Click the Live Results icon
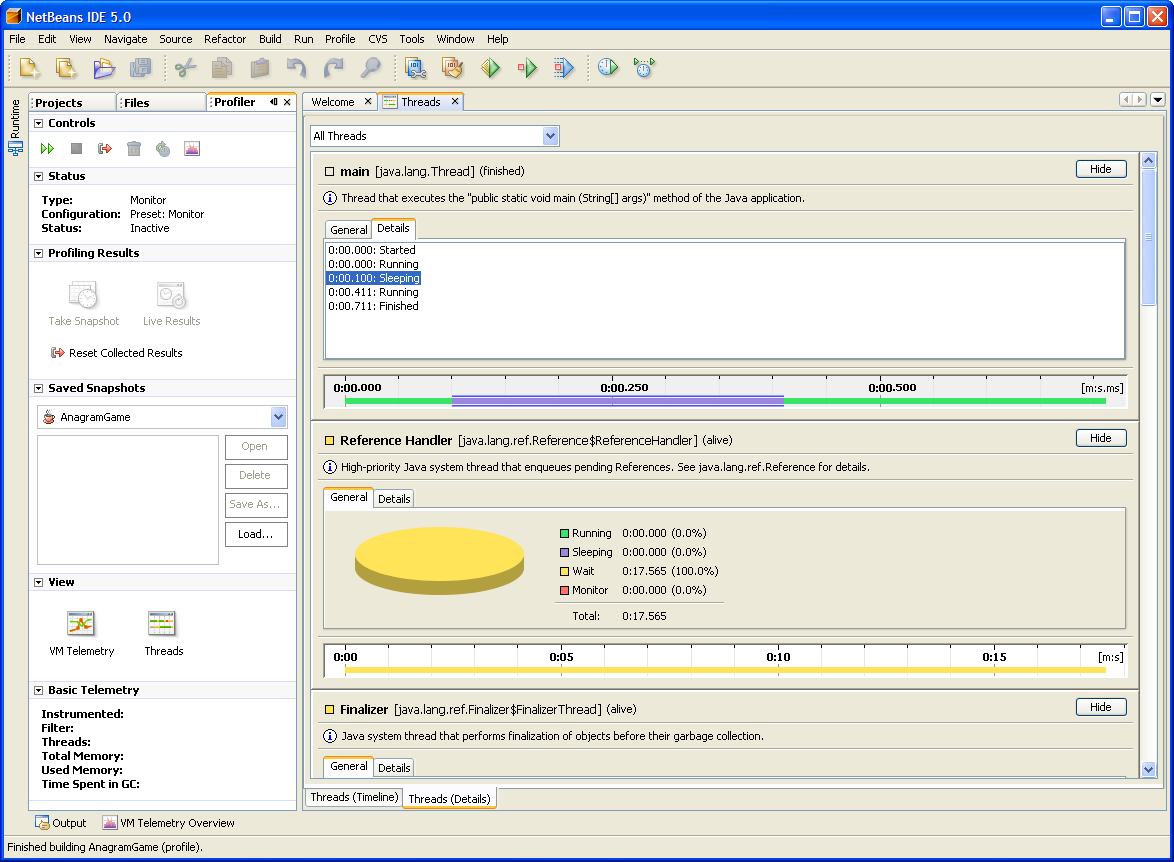The image size is (1174, 862). click(x=171, y=295)
